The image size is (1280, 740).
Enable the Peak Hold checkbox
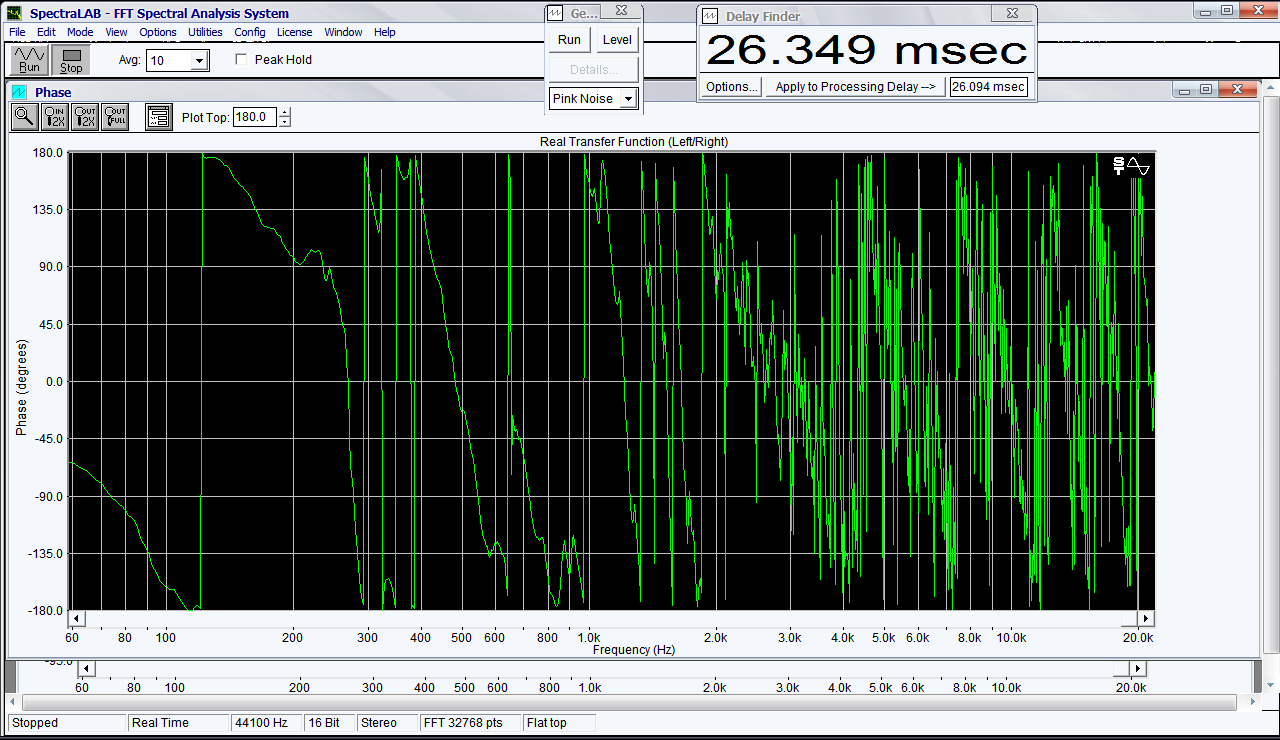[x=241, y=60]
